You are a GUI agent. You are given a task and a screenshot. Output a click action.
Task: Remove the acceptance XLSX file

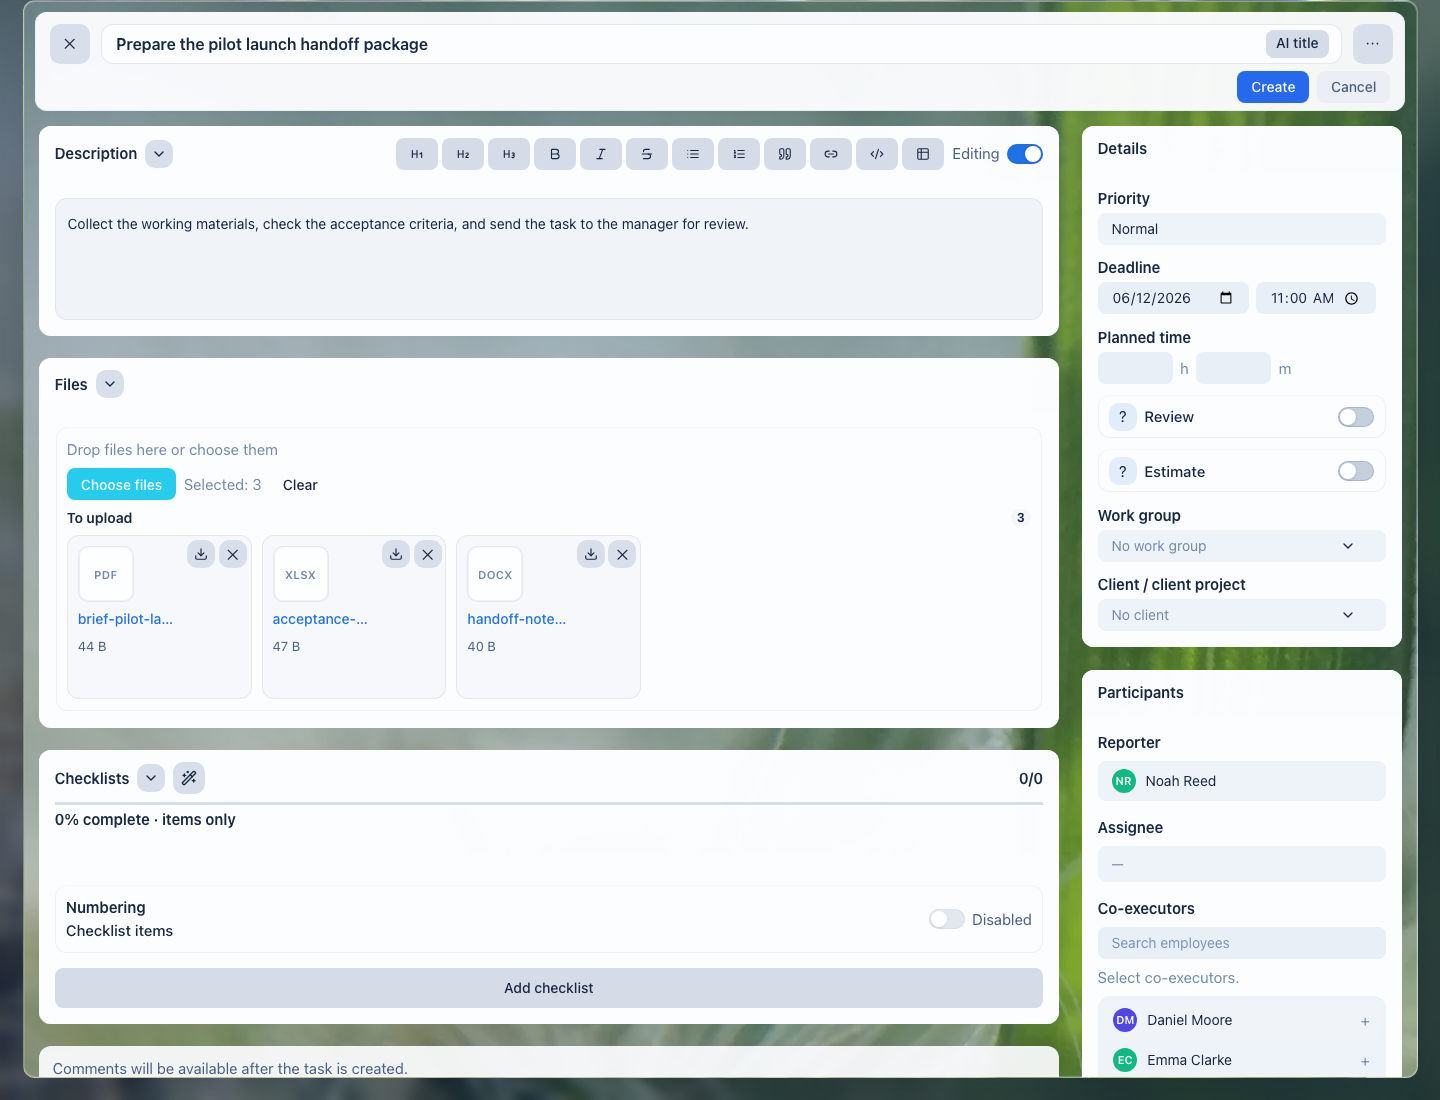pyautogui.click(x=428, y=554)
